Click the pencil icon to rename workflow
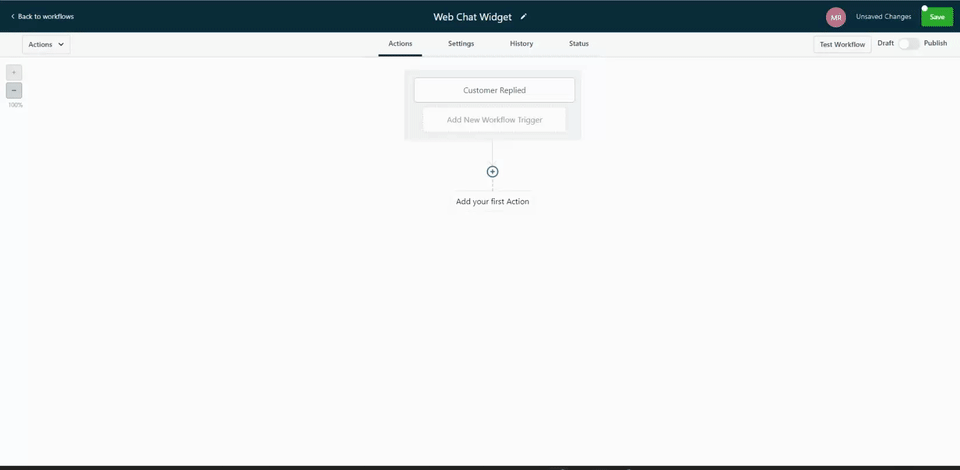The height and width of the screenshot is (470, 960). pyautogui.click(x=523, y=17)
